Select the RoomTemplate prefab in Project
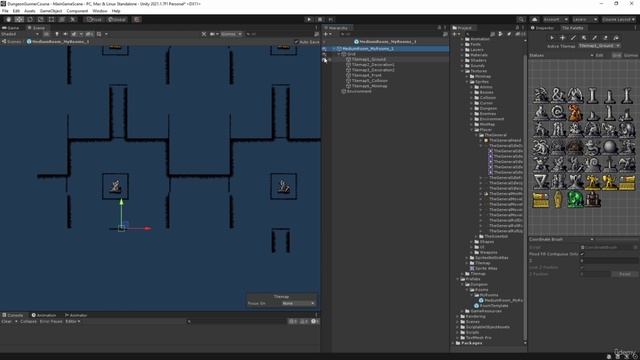 491,306
